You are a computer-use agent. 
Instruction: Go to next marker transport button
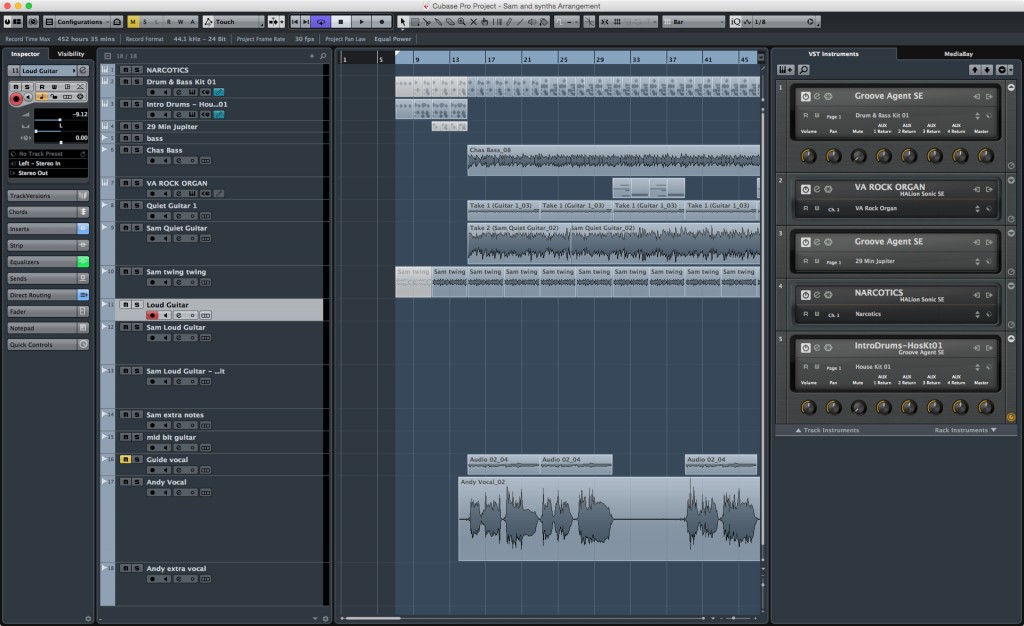click(306, 22)
